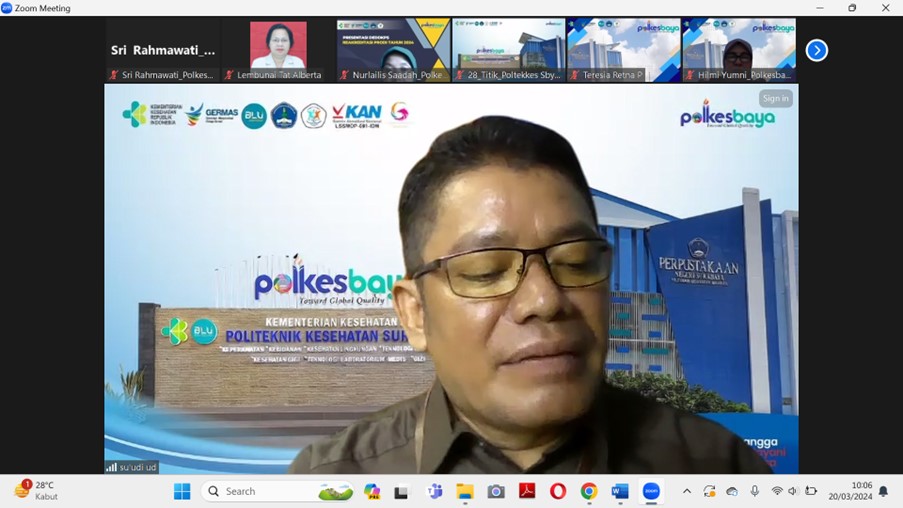This screenshot has height=508, width=903.
Task: Click muted mic icon for Teresia Retna
Action: pos(574,75)
